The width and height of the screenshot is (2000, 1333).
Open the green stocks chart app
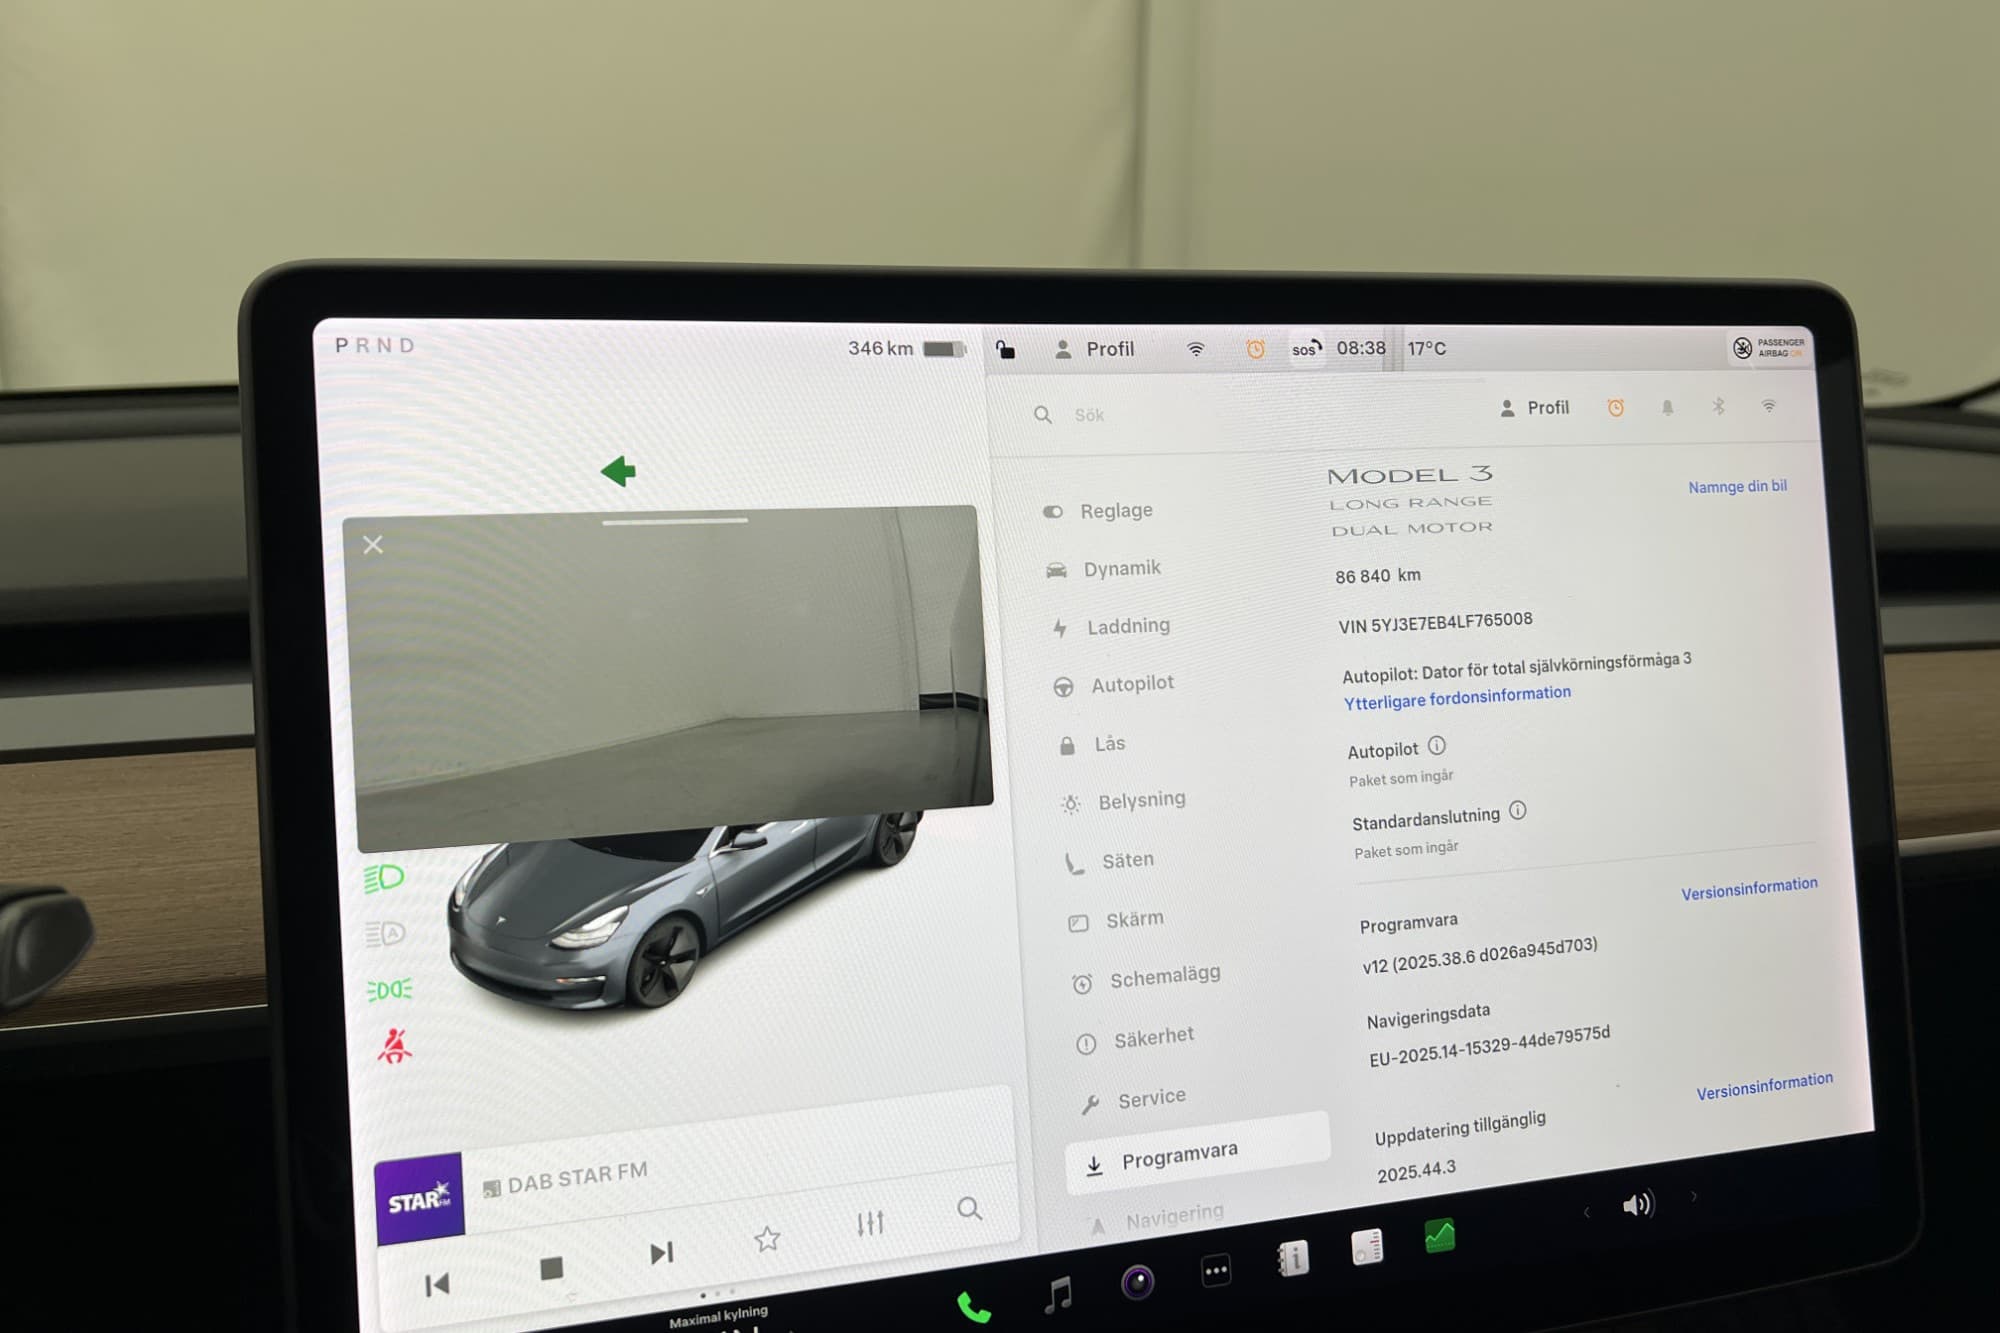coord(1439,1237)
